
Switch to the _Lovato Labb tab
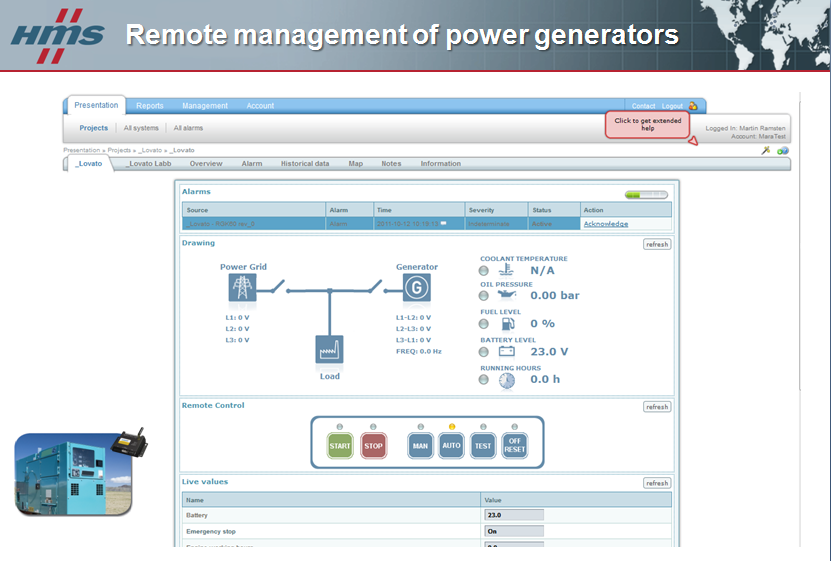pos(148,164)
